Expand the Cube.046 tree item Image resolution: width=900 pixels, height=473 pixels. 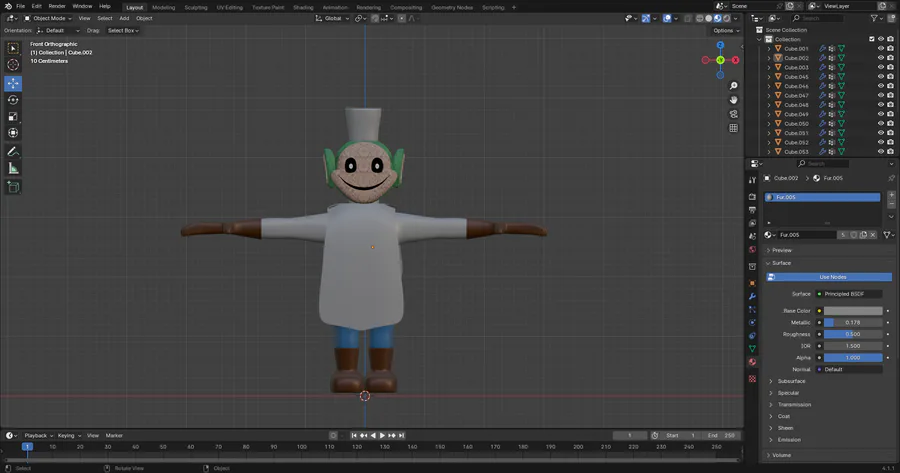point(769,86)
